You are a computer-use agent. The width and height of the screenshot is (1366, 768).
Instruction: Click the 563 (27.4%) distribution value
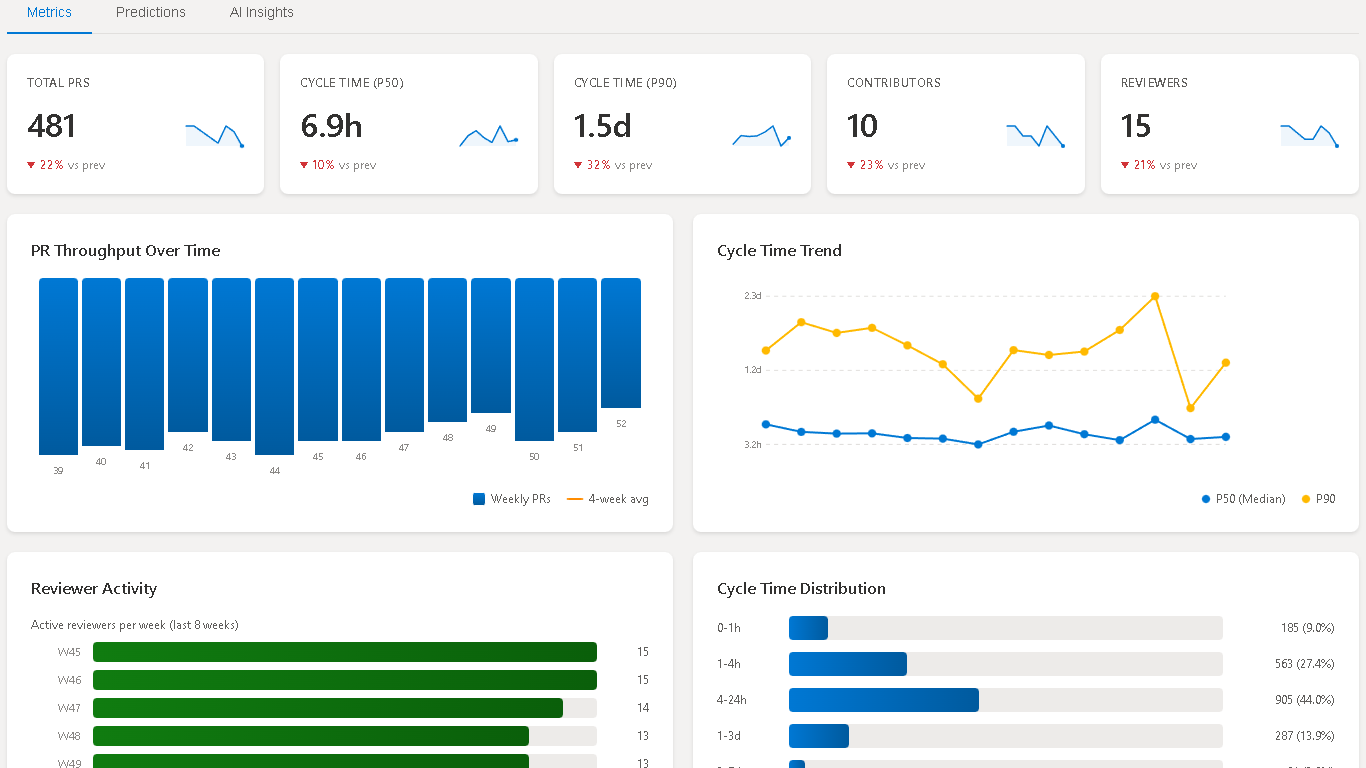click(x=1305, y=664)
